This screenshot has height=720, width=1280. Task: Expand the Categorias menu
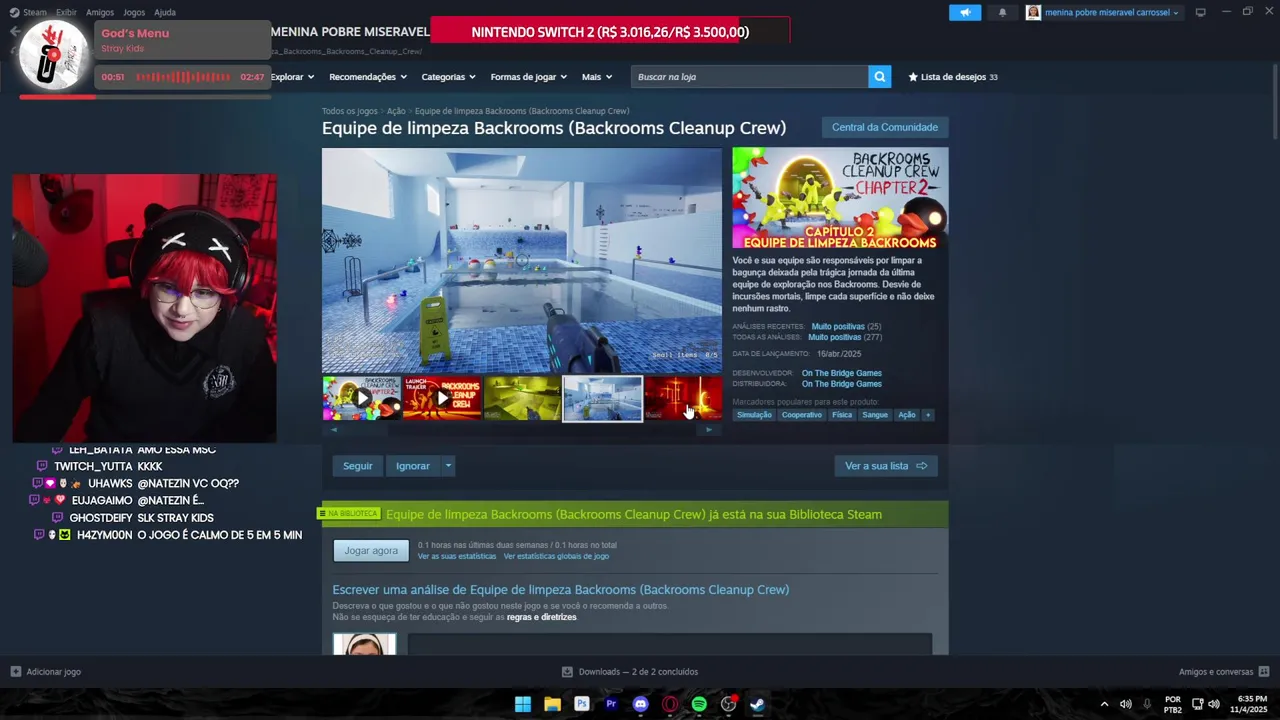point(447,77)
